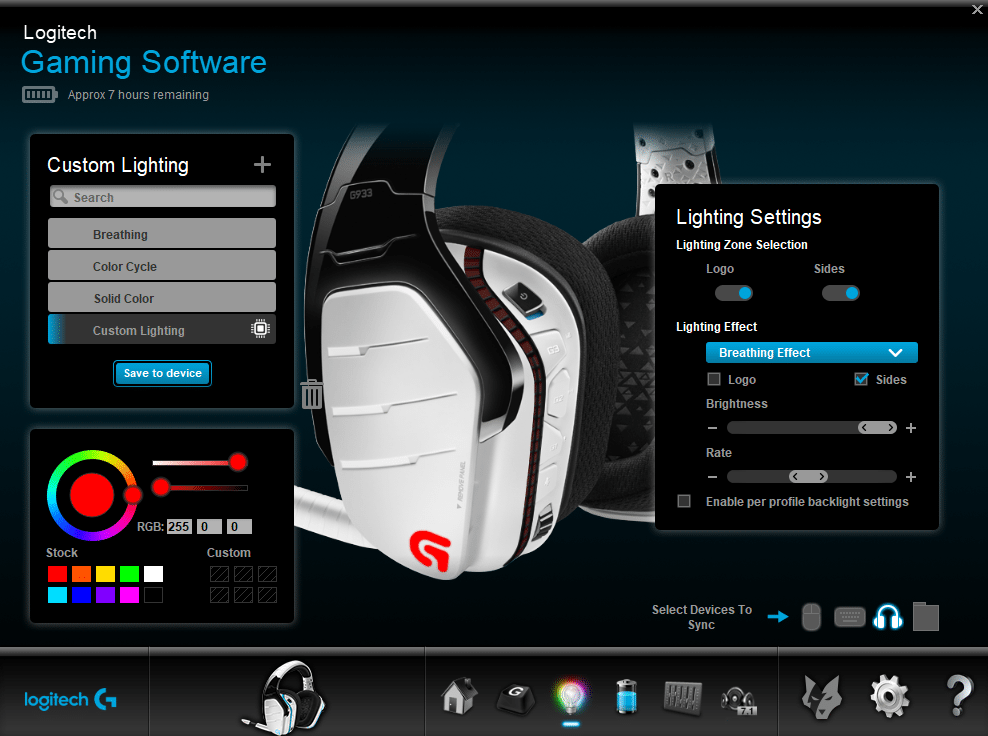Decrease breathing rate with the minus icon

(x=712, y=477)
